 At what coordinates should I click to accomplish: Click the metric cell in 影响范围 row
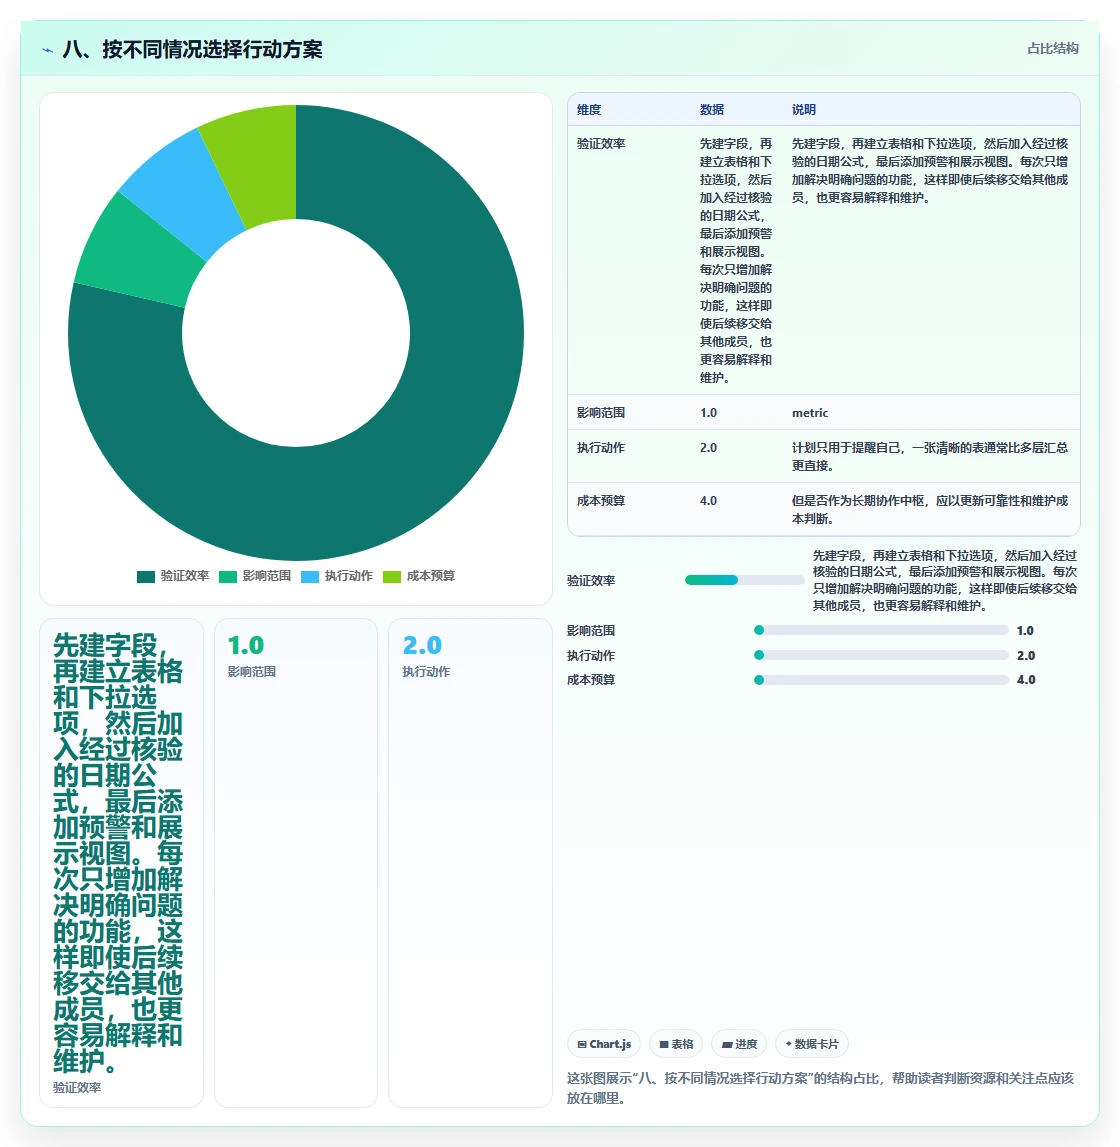coord(810,413)
